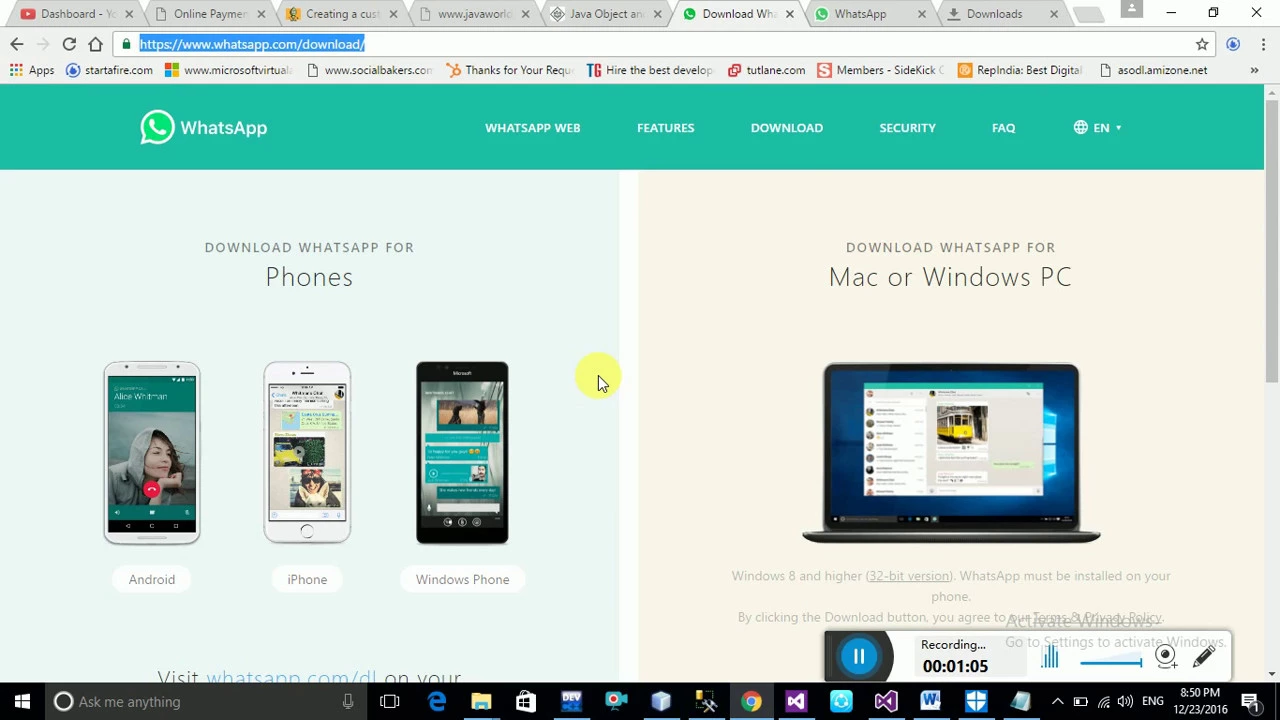The width and height of the screenshot is (1280, 720).
Task: Open the EN language dropdown
Action: pyautogui.click(x=1097, y=128)
